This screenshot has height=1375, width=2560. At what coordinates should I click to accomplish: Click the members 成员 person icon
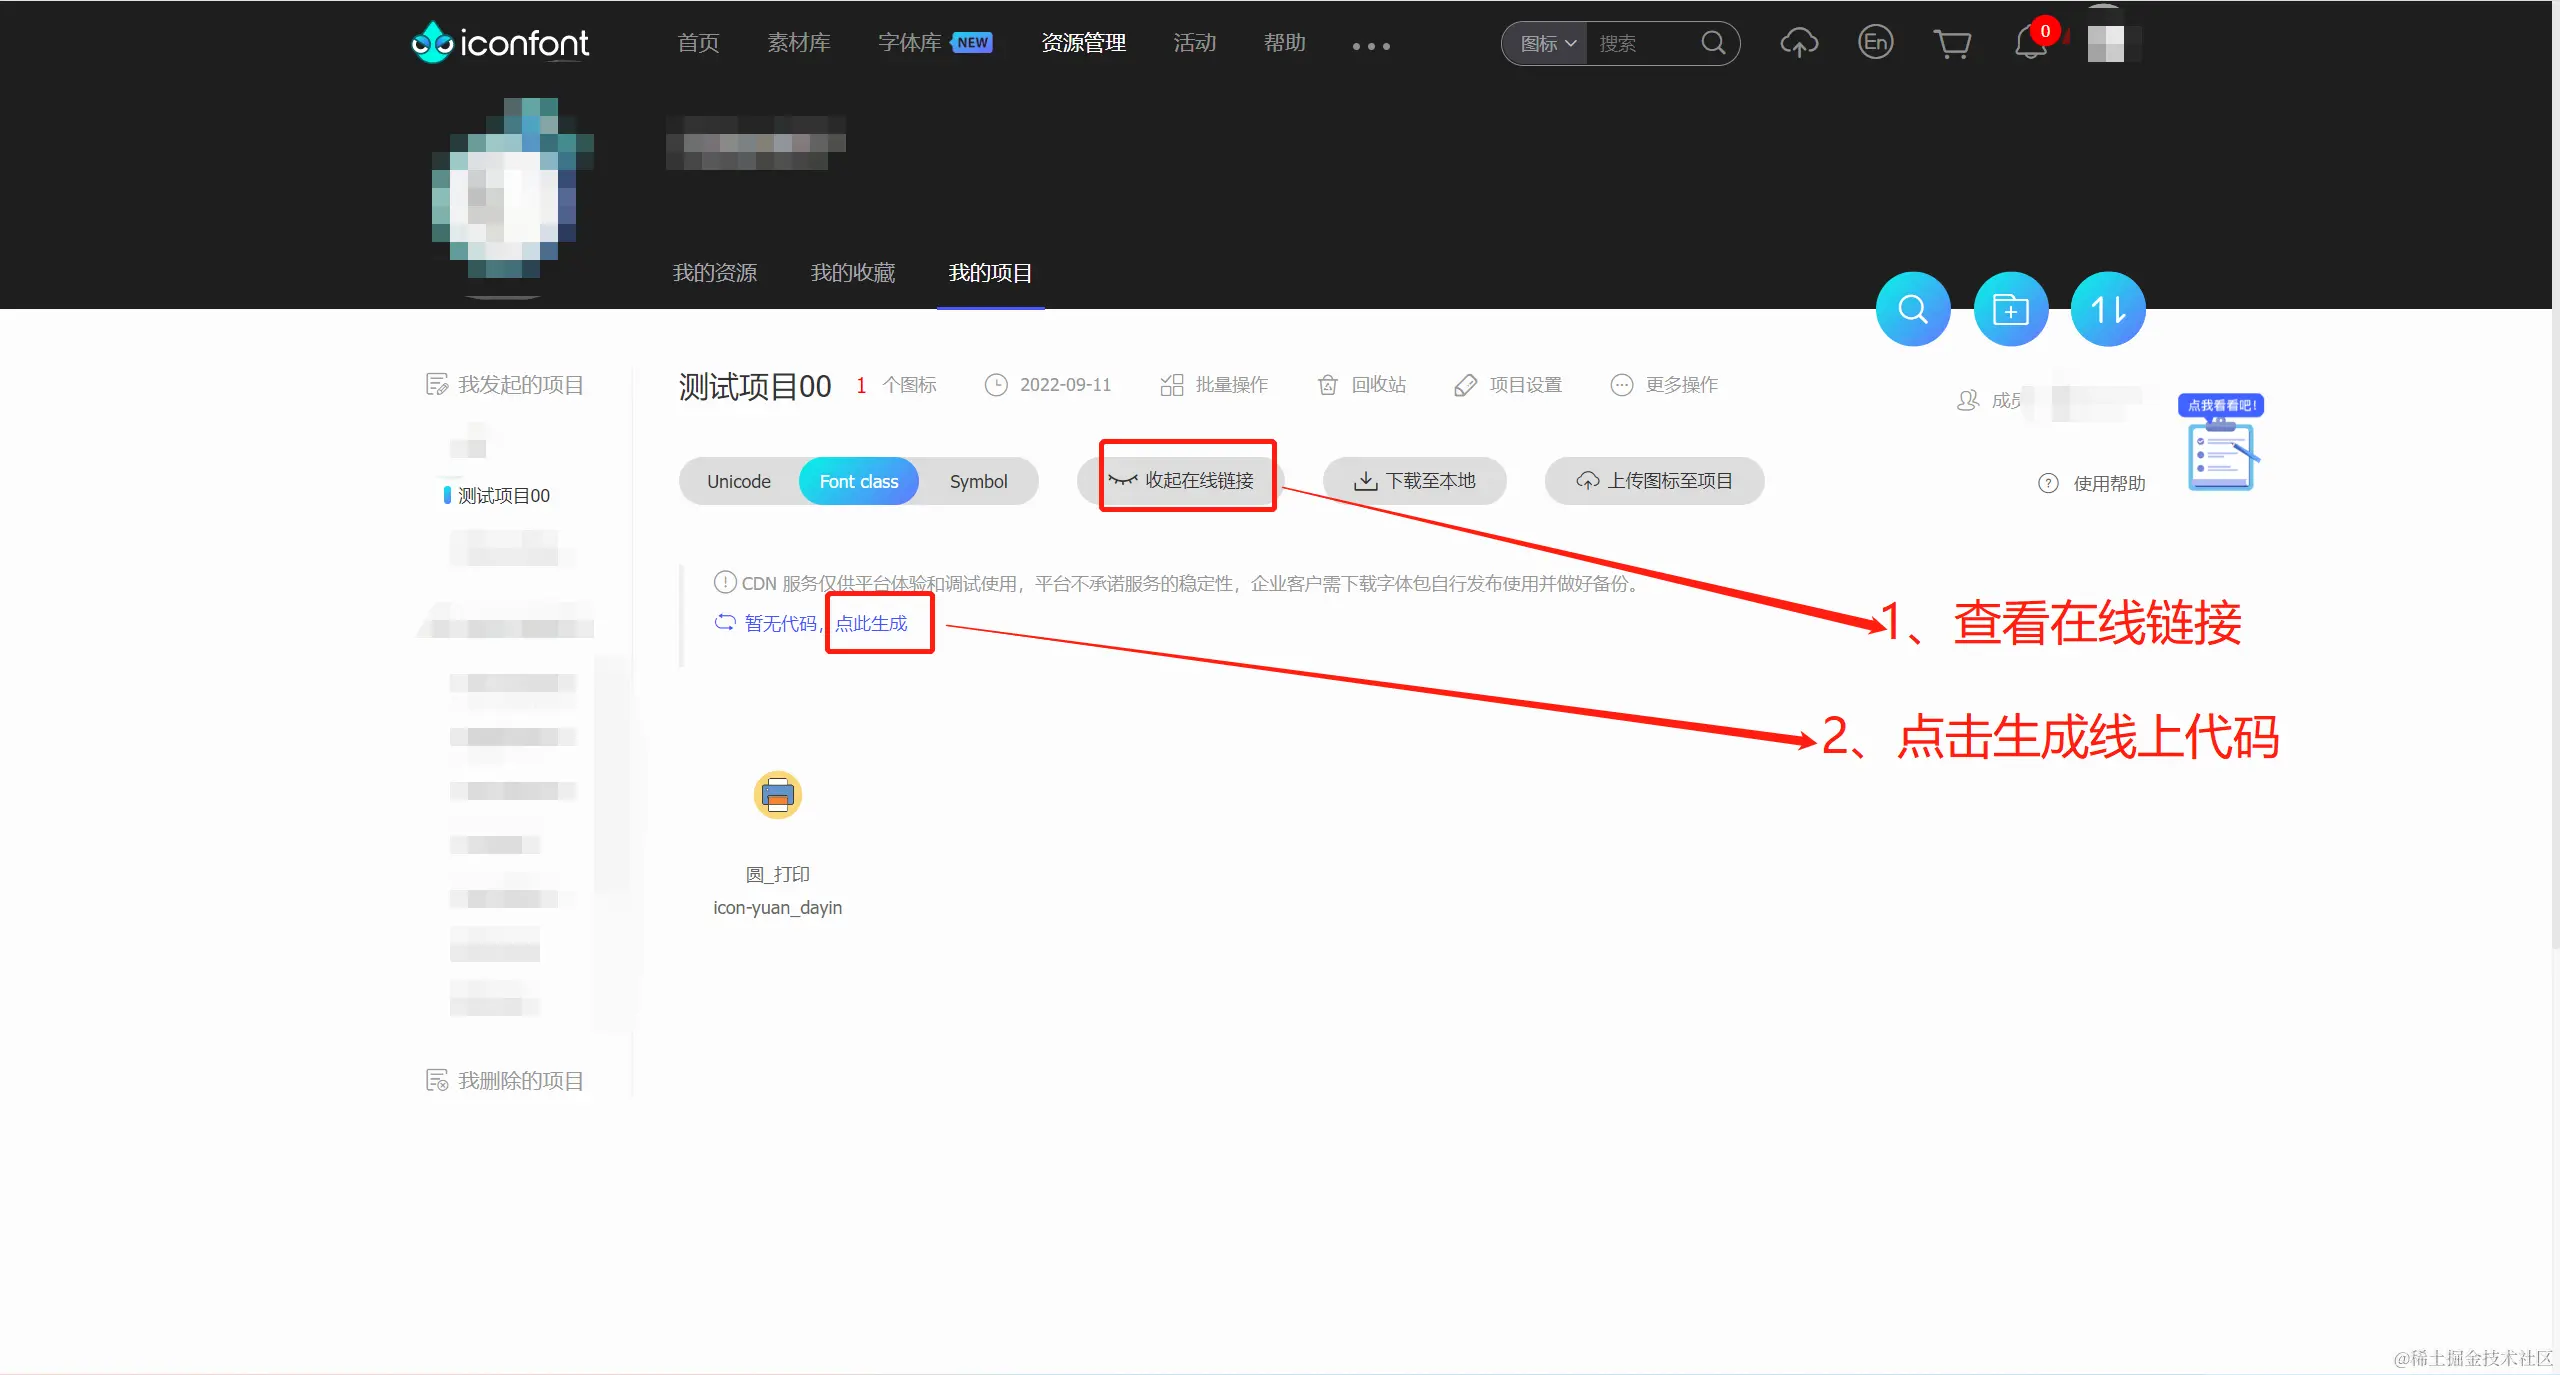1967,400
